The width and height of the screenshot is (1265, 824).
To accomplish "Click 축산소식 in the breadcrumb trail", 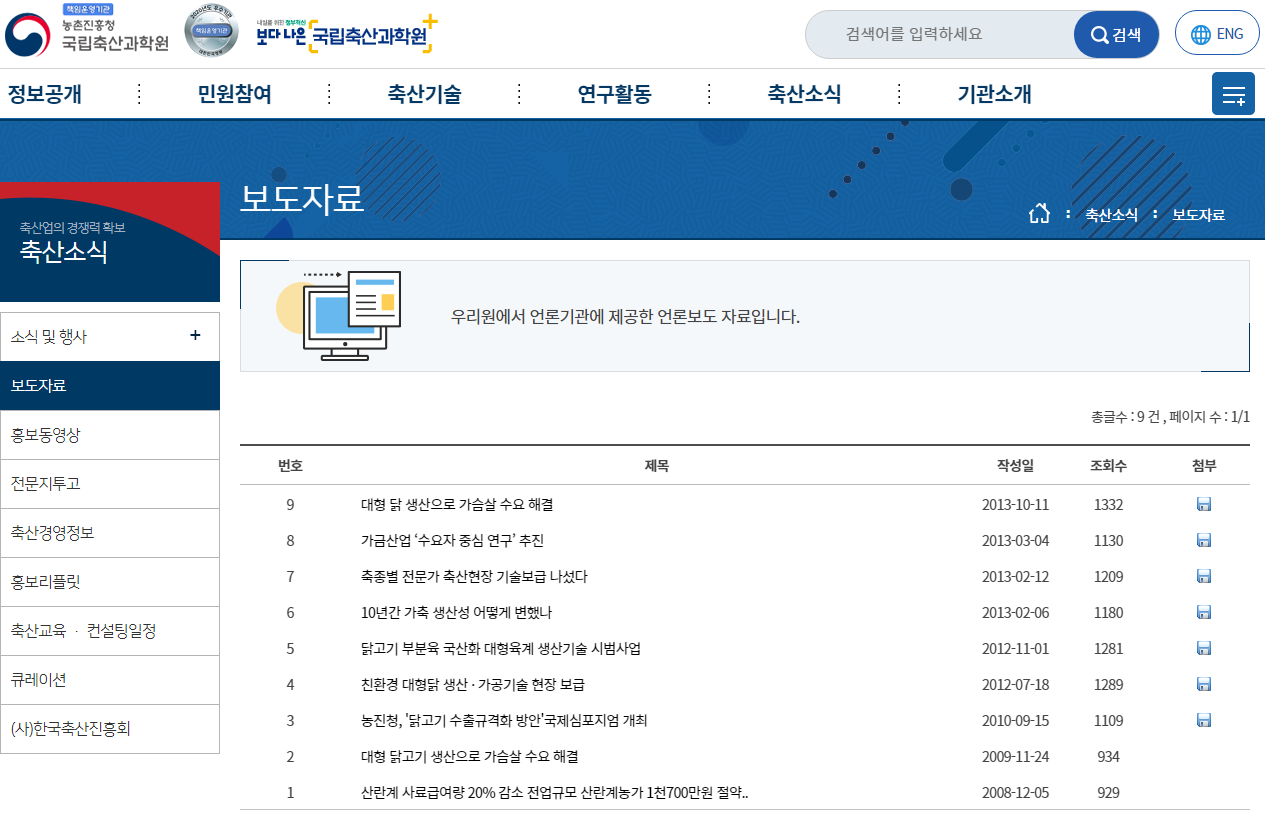I will pyautogui.click(x=1110, y=213).
